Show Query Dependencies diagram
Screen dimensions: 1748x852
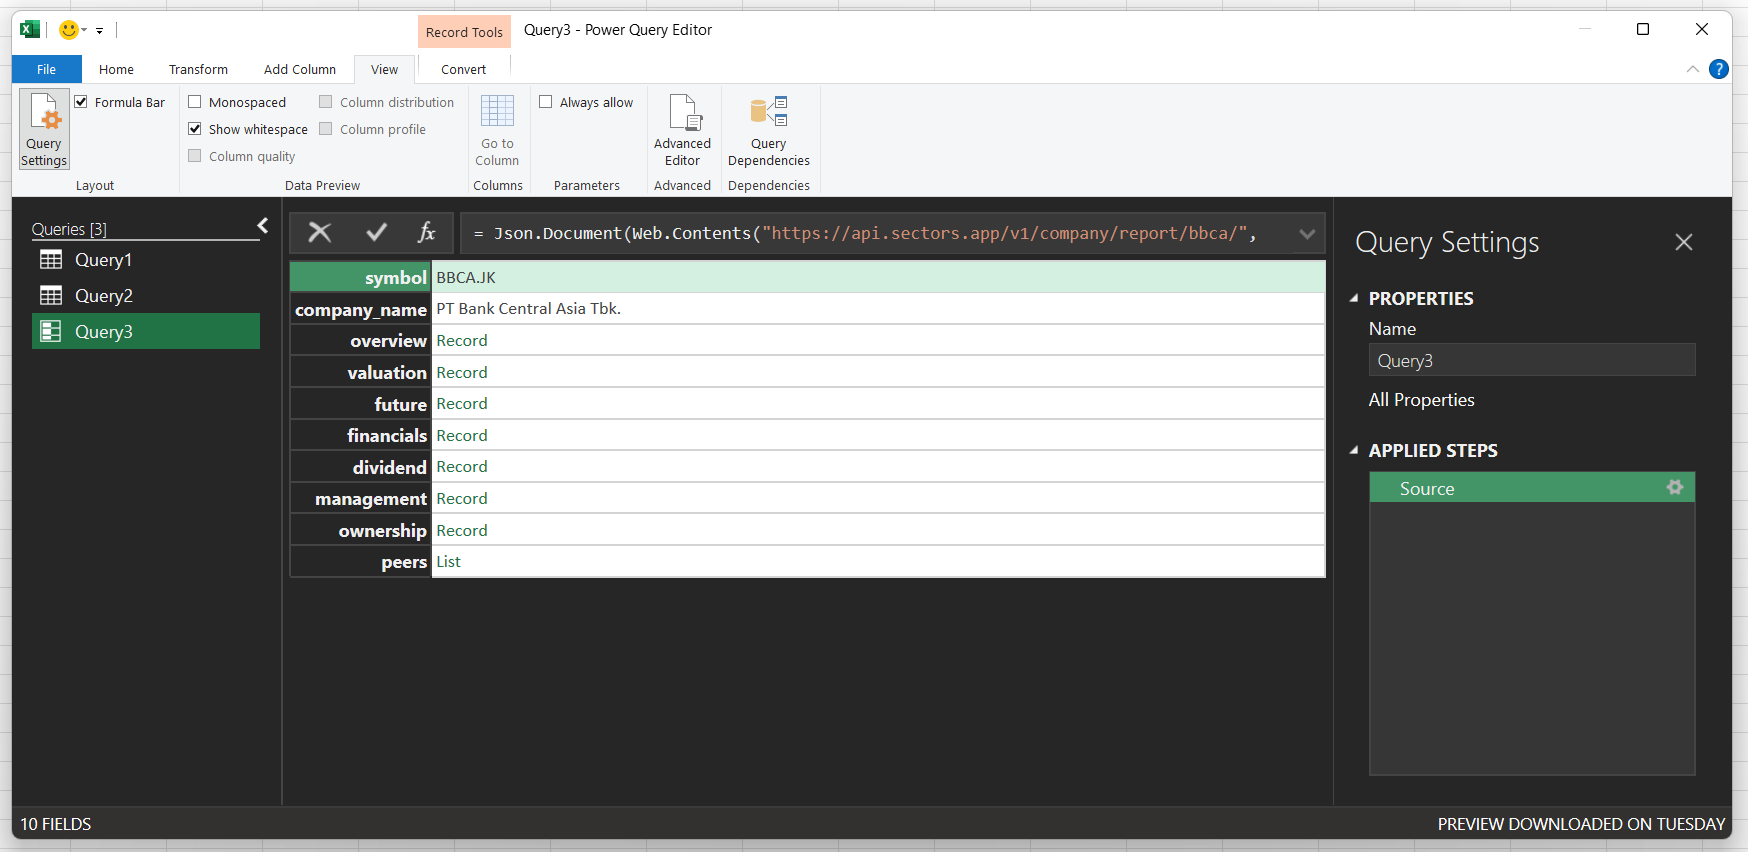(768, 130)
